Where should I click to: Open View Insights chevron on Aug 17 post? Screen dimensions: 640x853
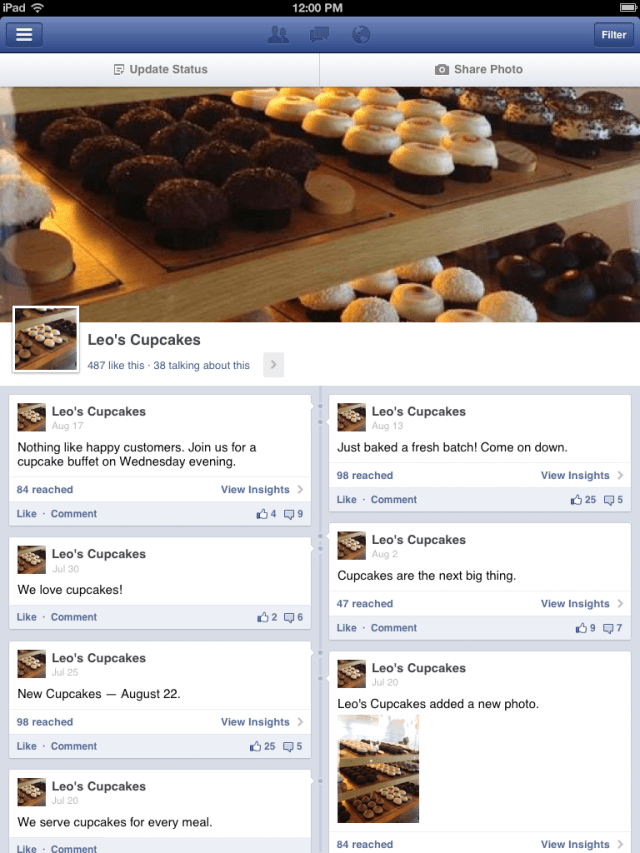[x=300, y=490]
